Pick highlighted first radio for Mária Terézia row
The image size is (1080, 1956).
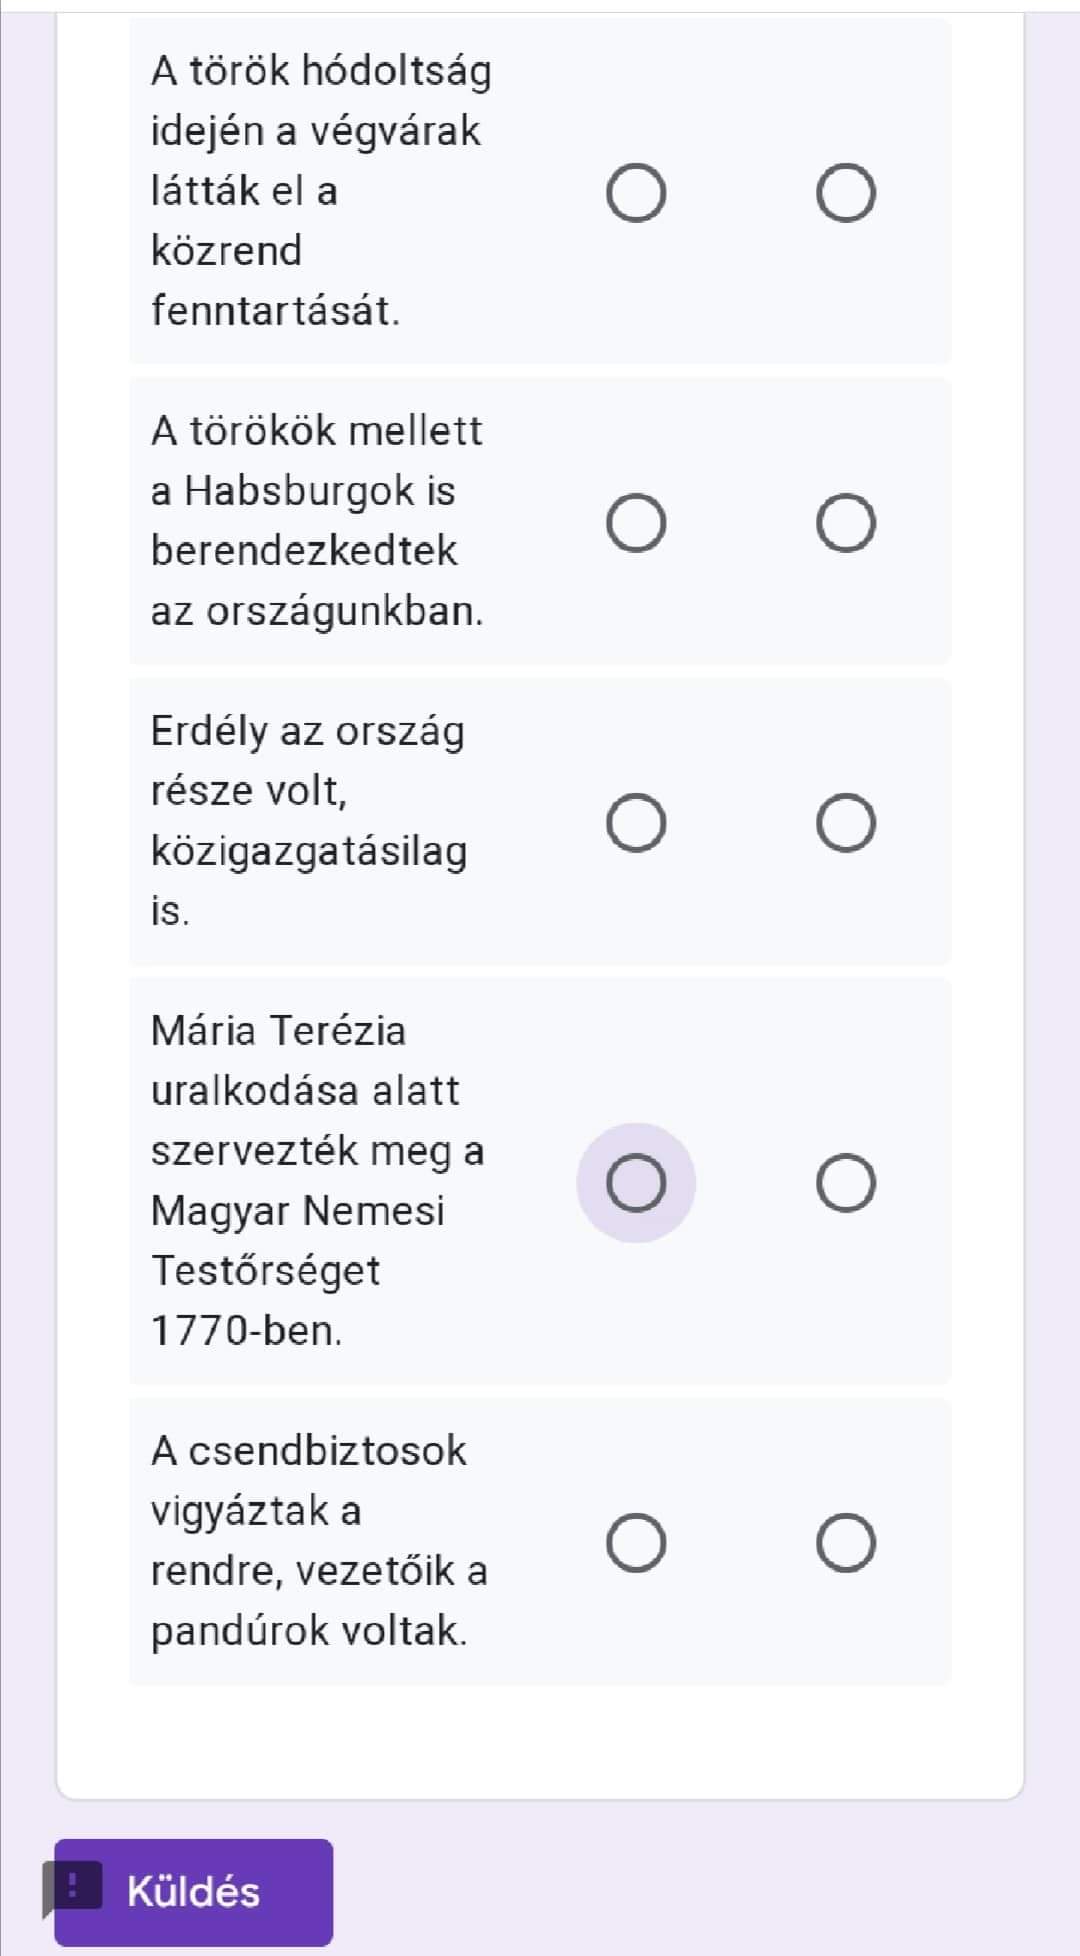[636, 1183]
